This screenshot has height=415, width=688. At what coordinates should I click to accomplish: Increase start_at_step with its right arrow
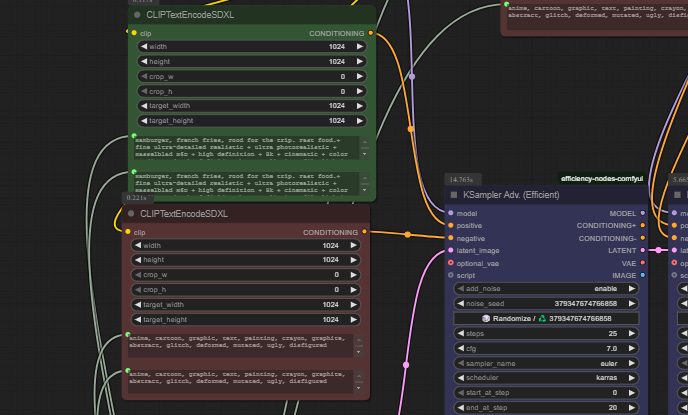click(x=632, y=393)
